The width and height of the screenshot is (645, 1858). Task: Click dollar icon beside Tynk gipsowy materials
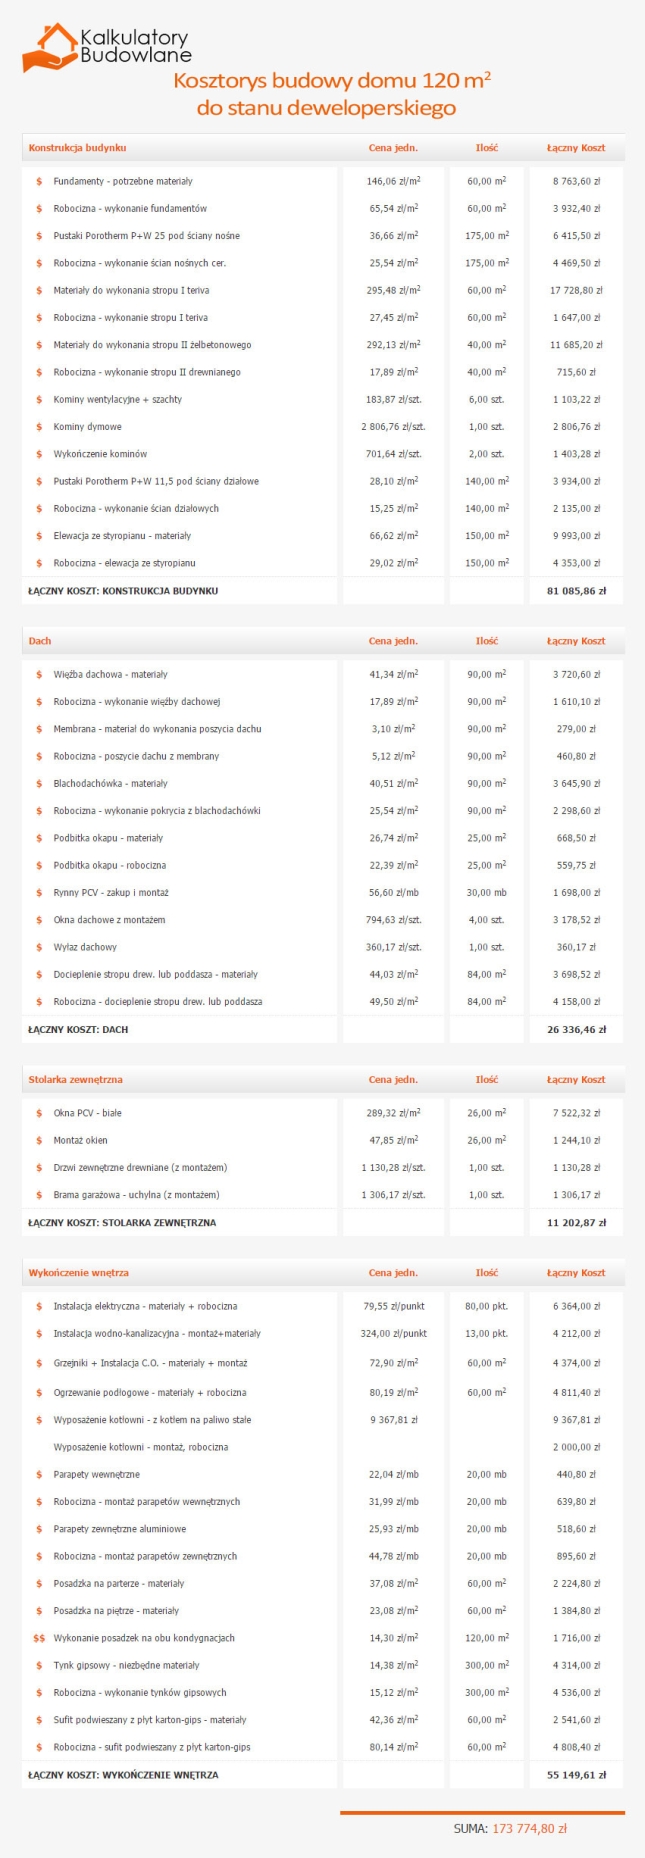coord(39,1666)
